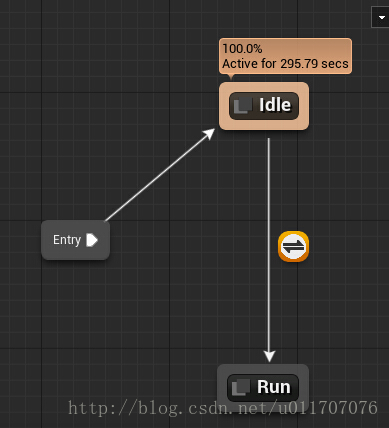The image size is (389, 428).
Task: Click the Entry node output pin
Action: [x=92, y=240]
